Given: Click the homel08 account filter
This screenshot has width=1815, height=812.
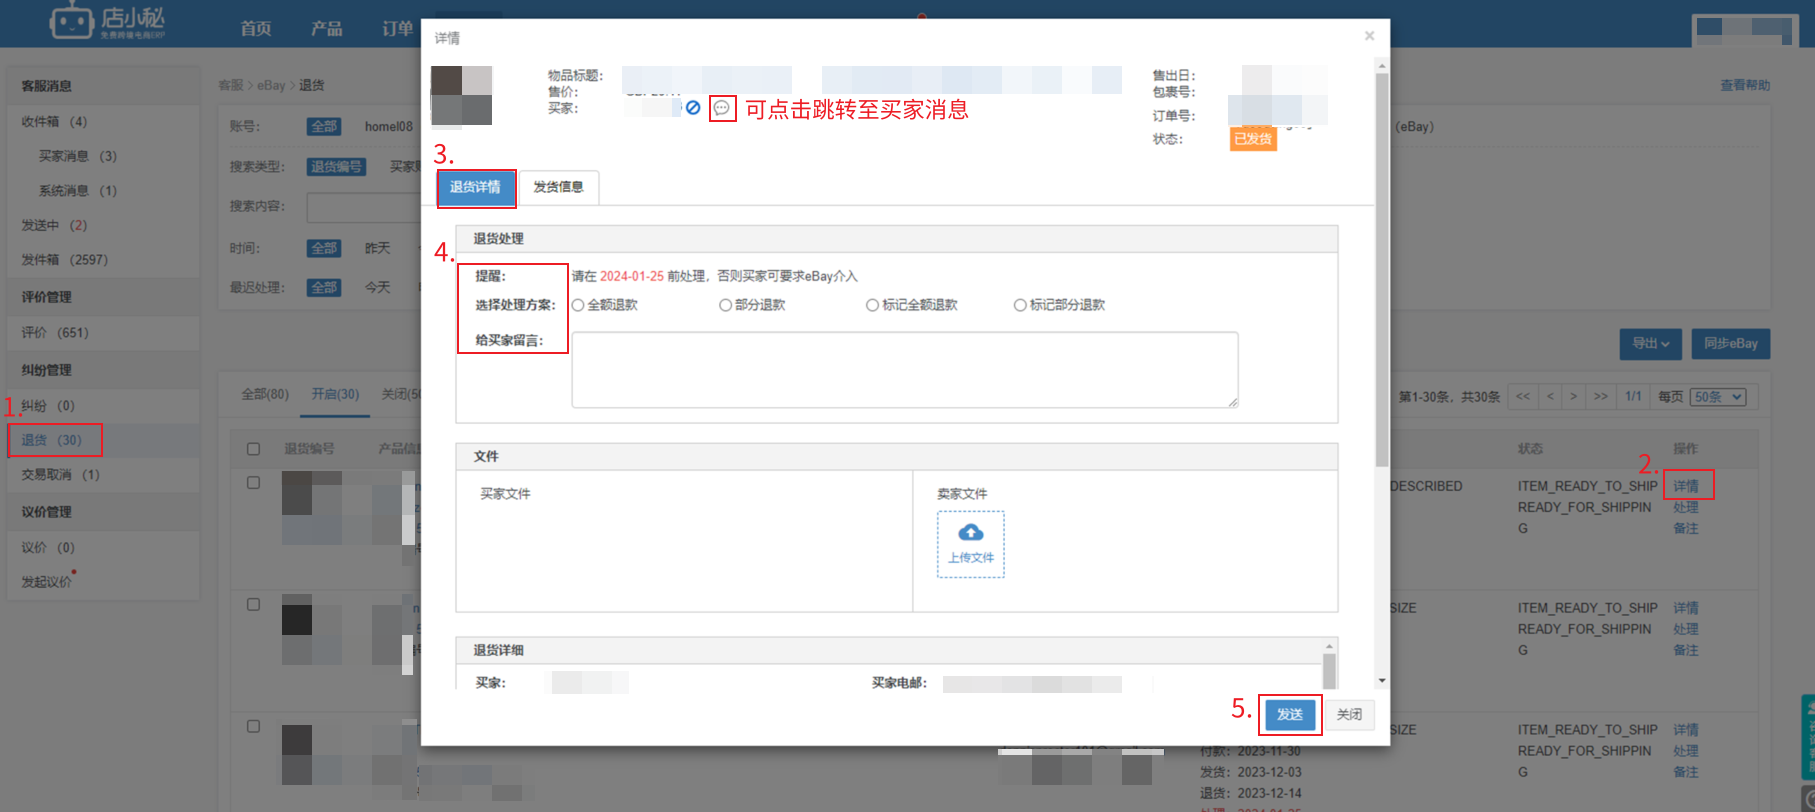Looking at the screenshot, I should pyautogui.click(x=388, y=127).
